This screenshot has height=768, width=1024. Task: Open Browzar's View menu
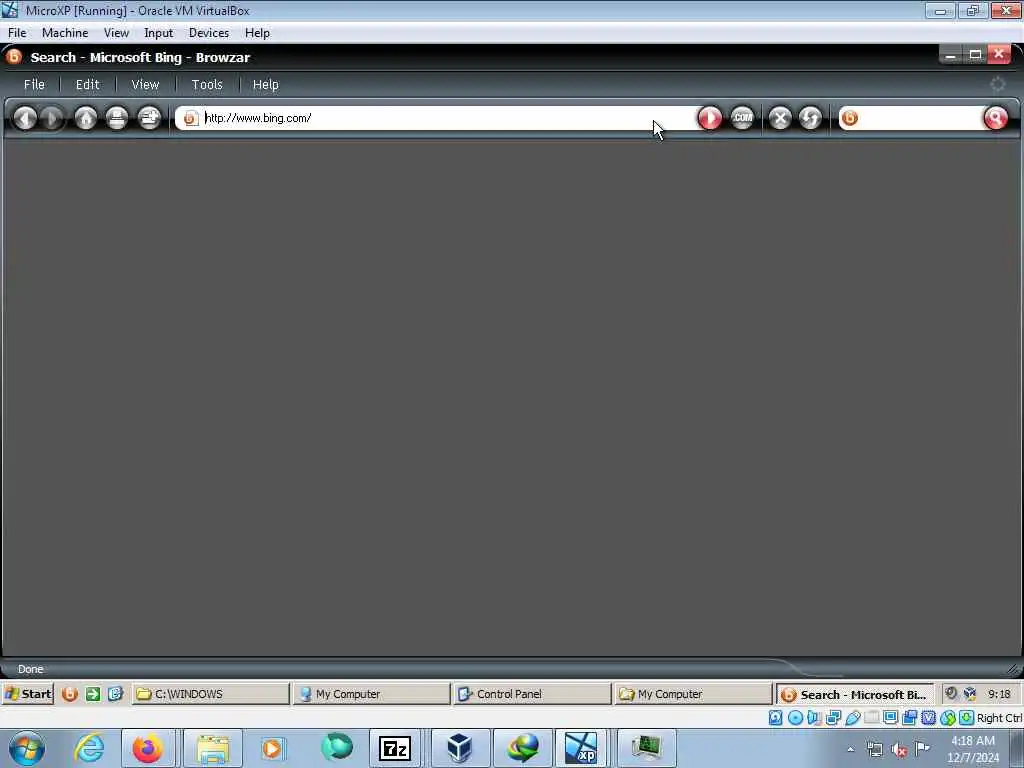coord(145,84)
